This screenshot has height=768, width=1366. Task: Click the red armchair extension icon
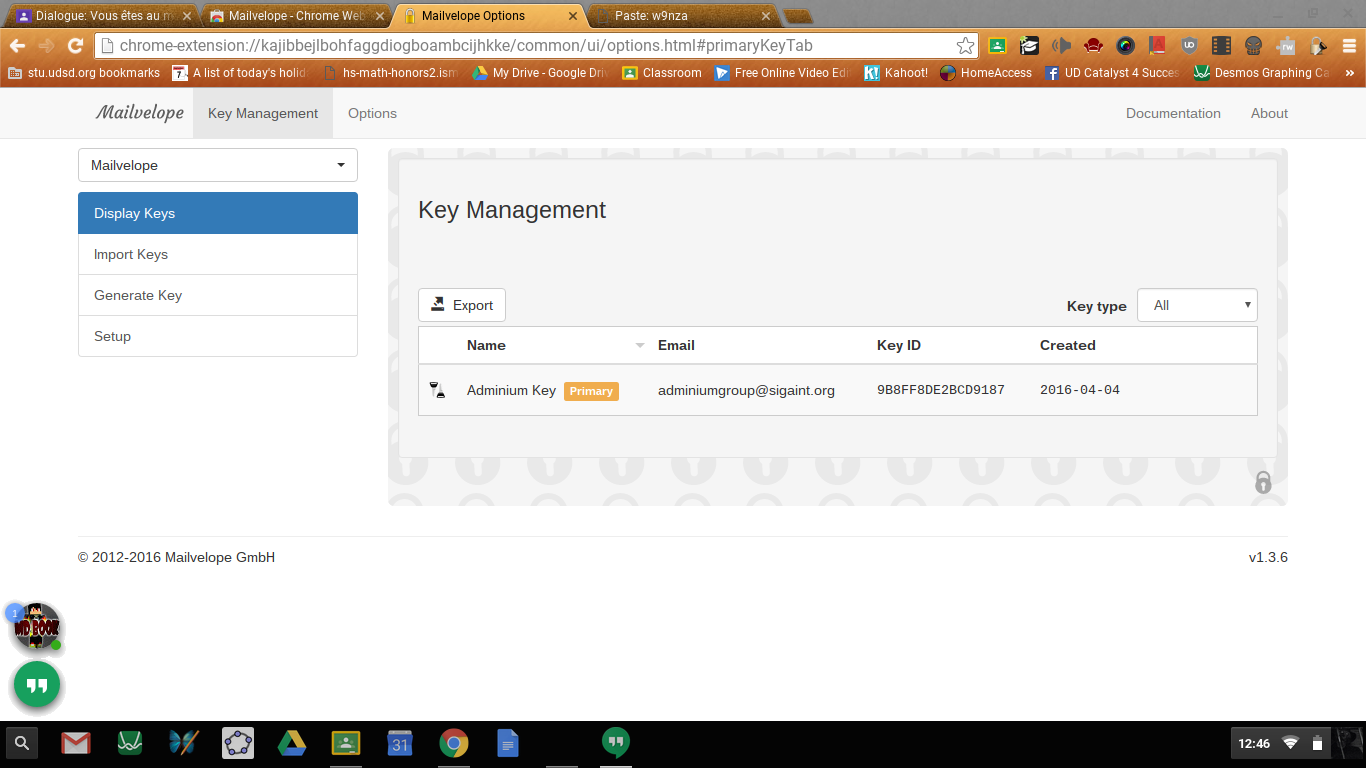[1093, 45]
